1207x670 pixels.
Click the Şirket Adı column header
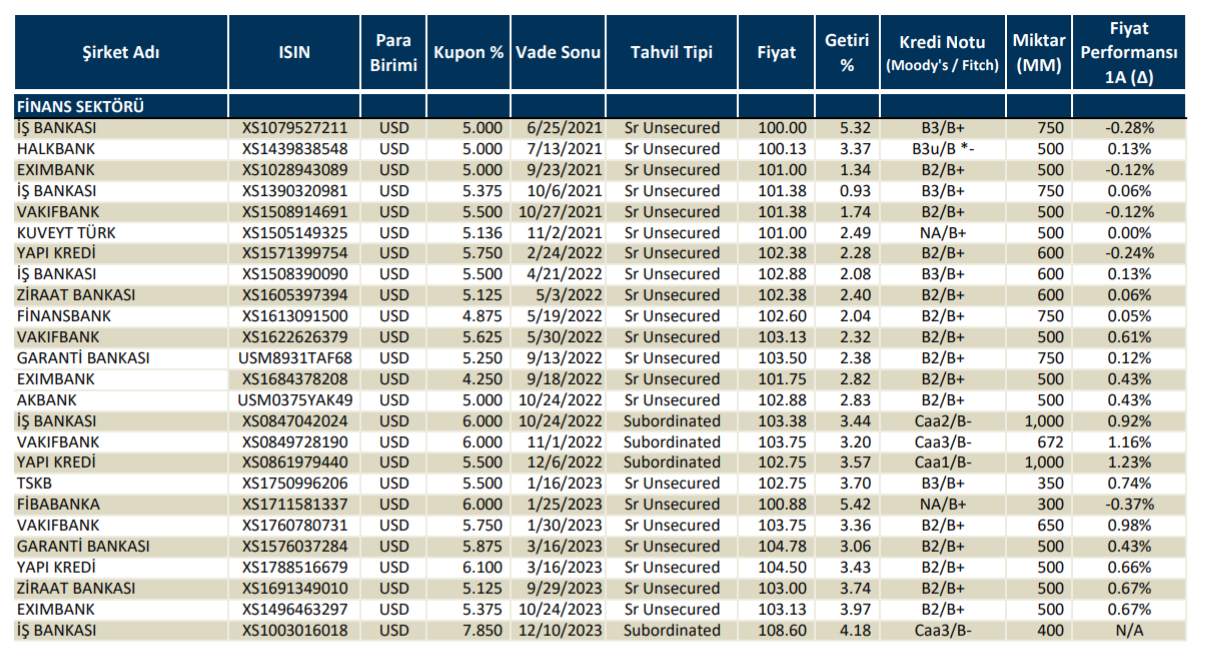pos(120,53)
